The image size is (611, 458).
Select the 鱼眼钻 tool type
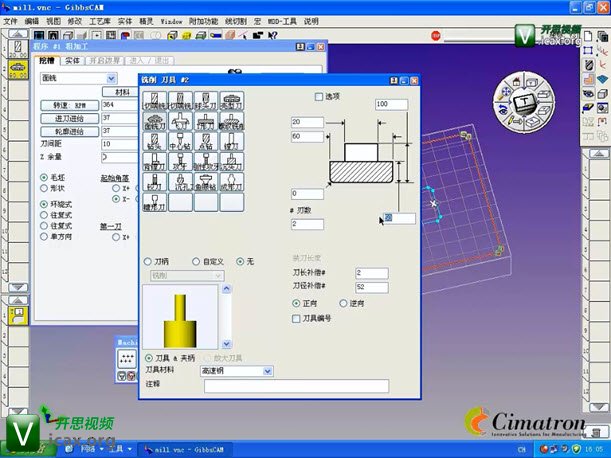(206, 182)
